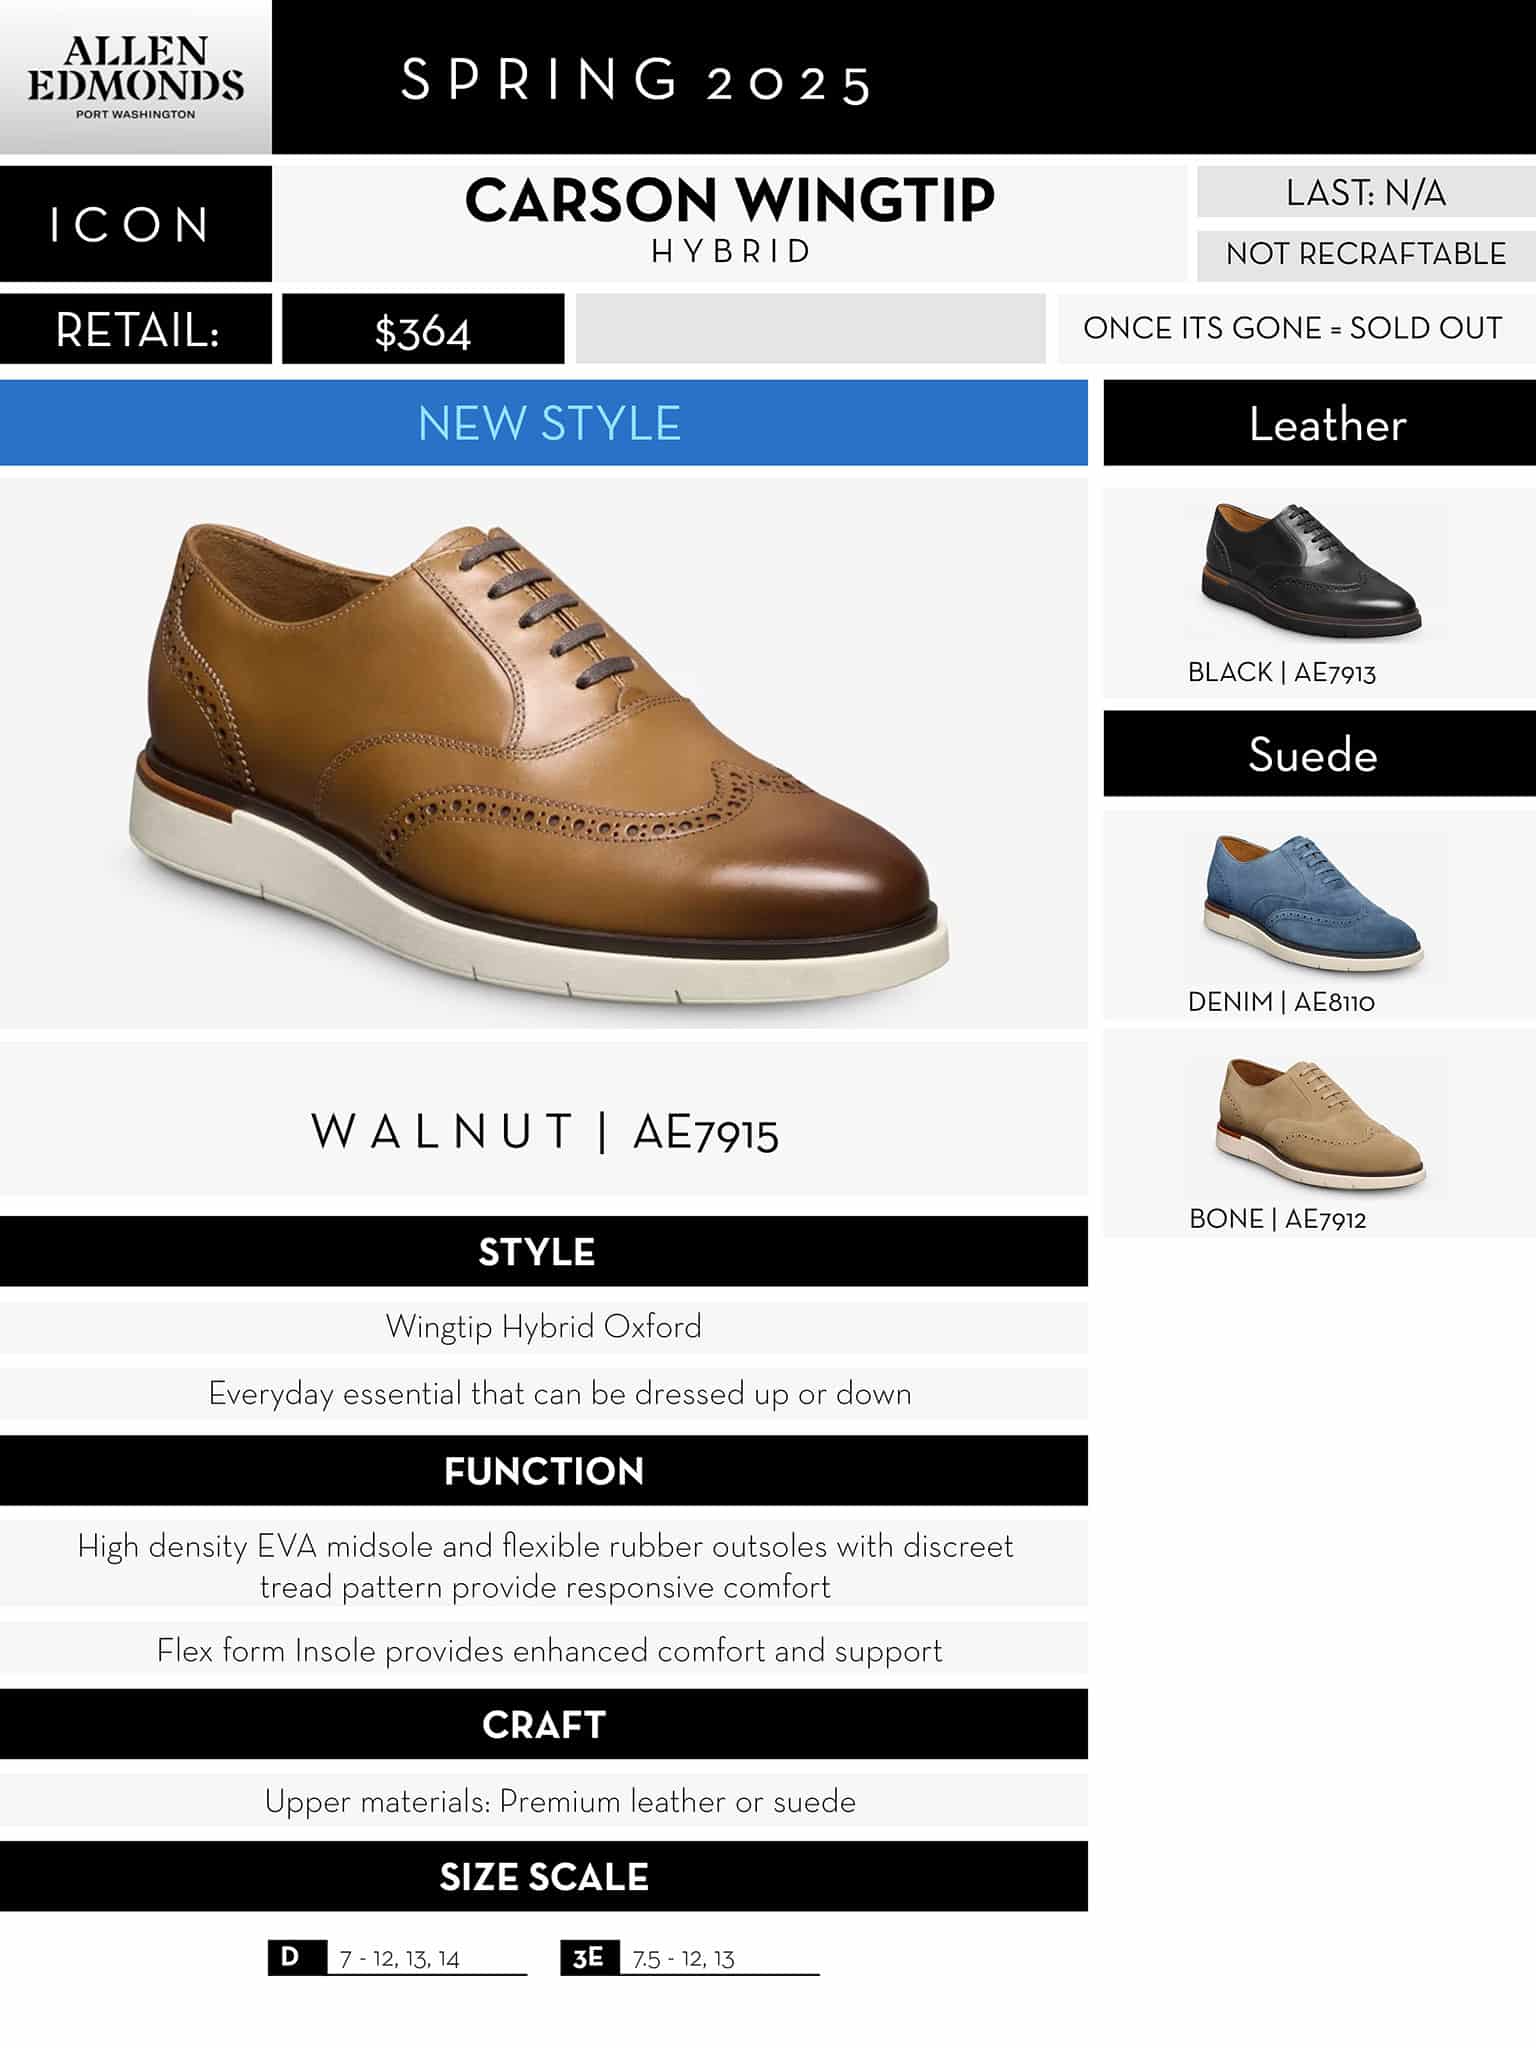Screen dimensions: 1536x2048
Task: Click the Allen Edmonds logo
Action: (x=136, y=77)
